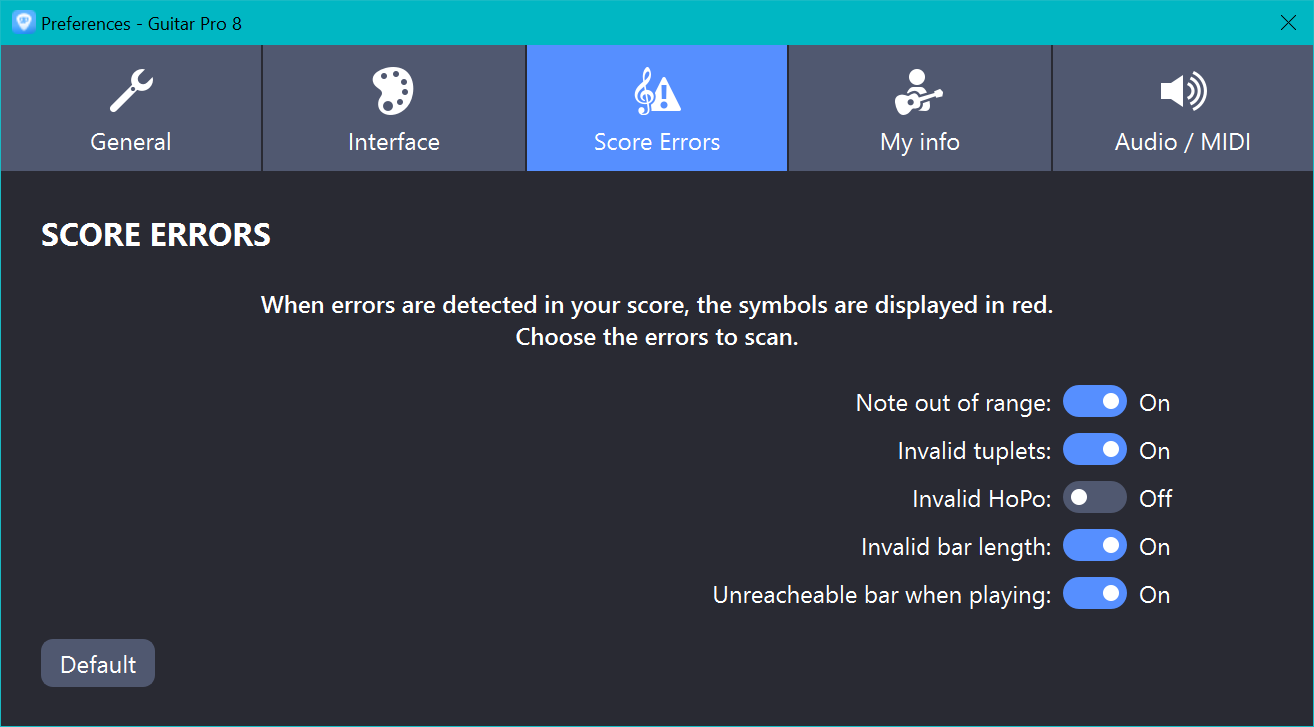This screenshot has height=727, width=1314.
Task: Click the Guitar Pro app icon in title bar
Action: [23, 22]
